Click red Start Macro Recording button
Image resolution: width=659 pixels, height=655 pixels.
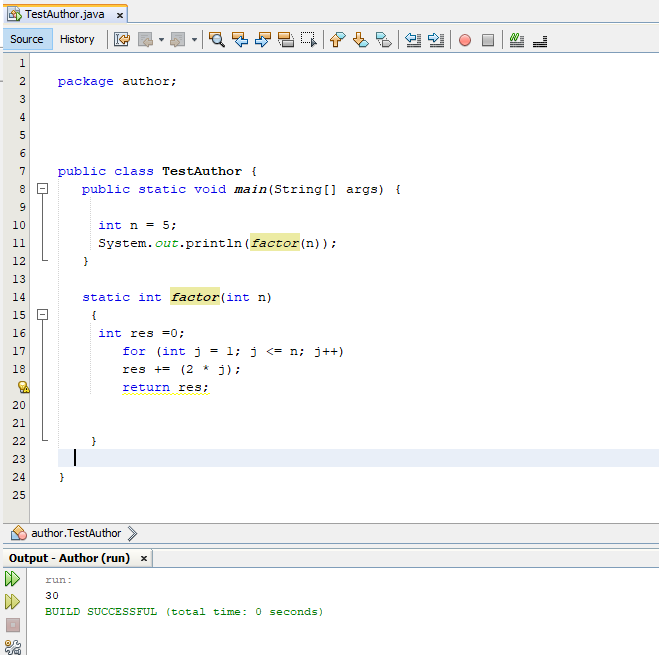(465, 40)
